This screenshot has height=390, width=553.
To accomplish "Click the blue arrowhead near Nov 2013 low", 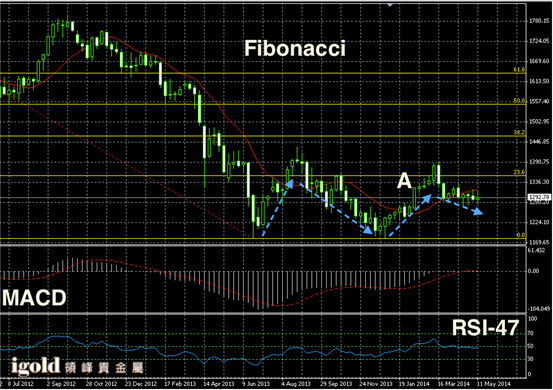I will pyautogui.click(x=368, y=230).
